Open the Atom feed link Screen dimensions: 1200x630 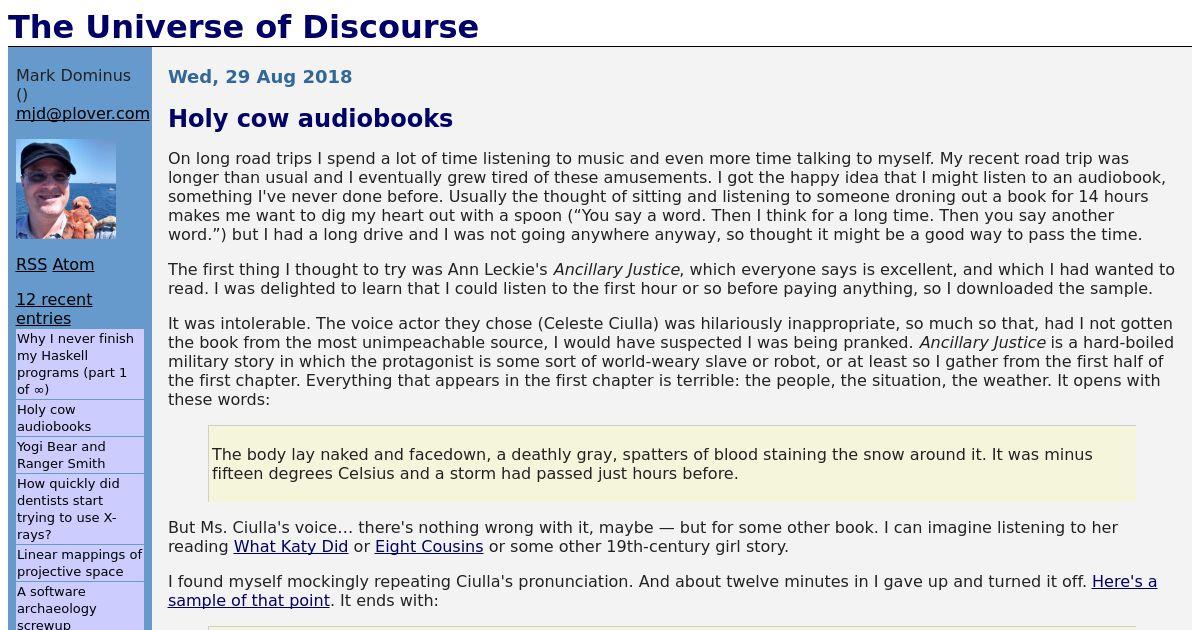(x=73, y=265)
